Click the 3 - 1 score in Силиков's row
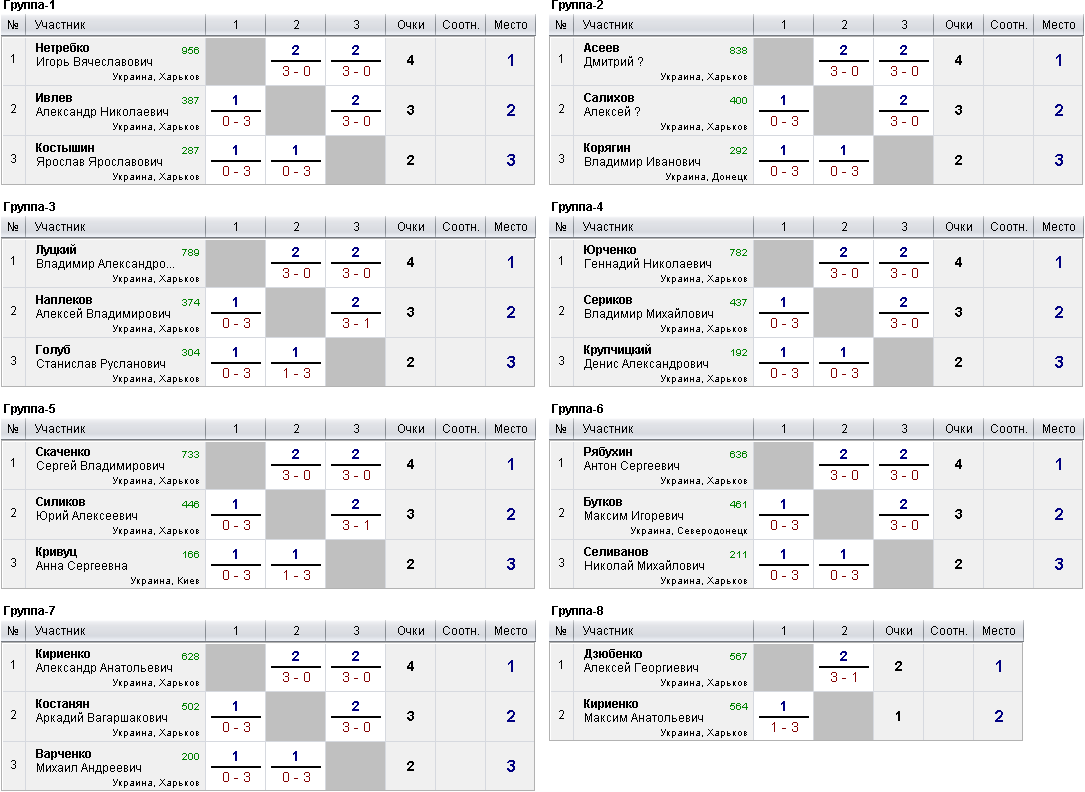The width and height of the screenshot is (1085, 792). [356, 525]
